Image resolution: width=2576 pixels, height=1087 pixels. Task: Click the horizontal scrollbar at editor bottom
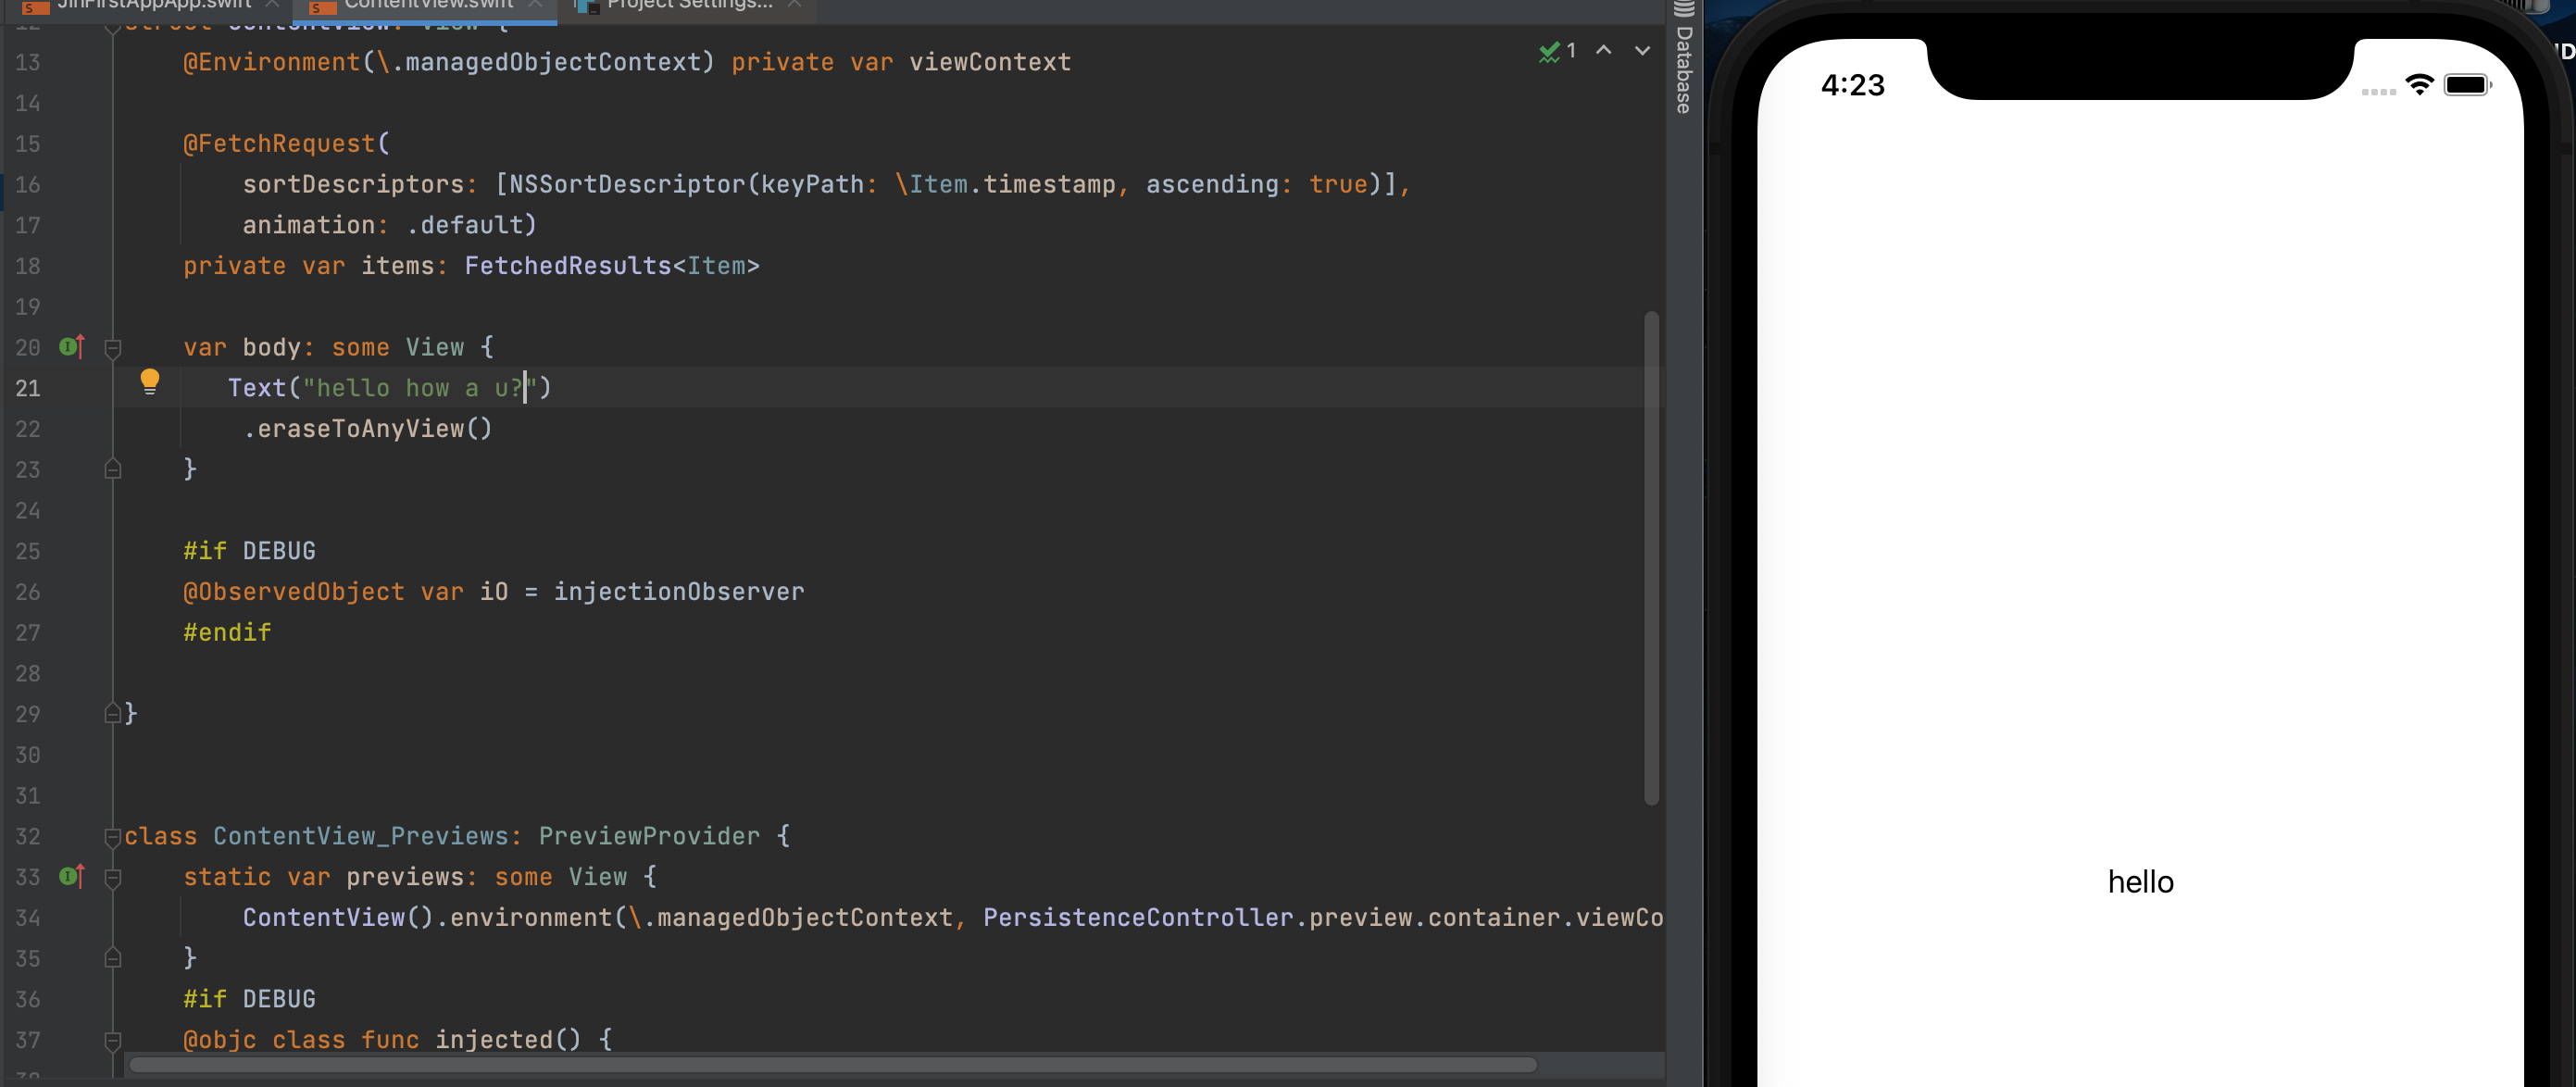coord(832,1065)
